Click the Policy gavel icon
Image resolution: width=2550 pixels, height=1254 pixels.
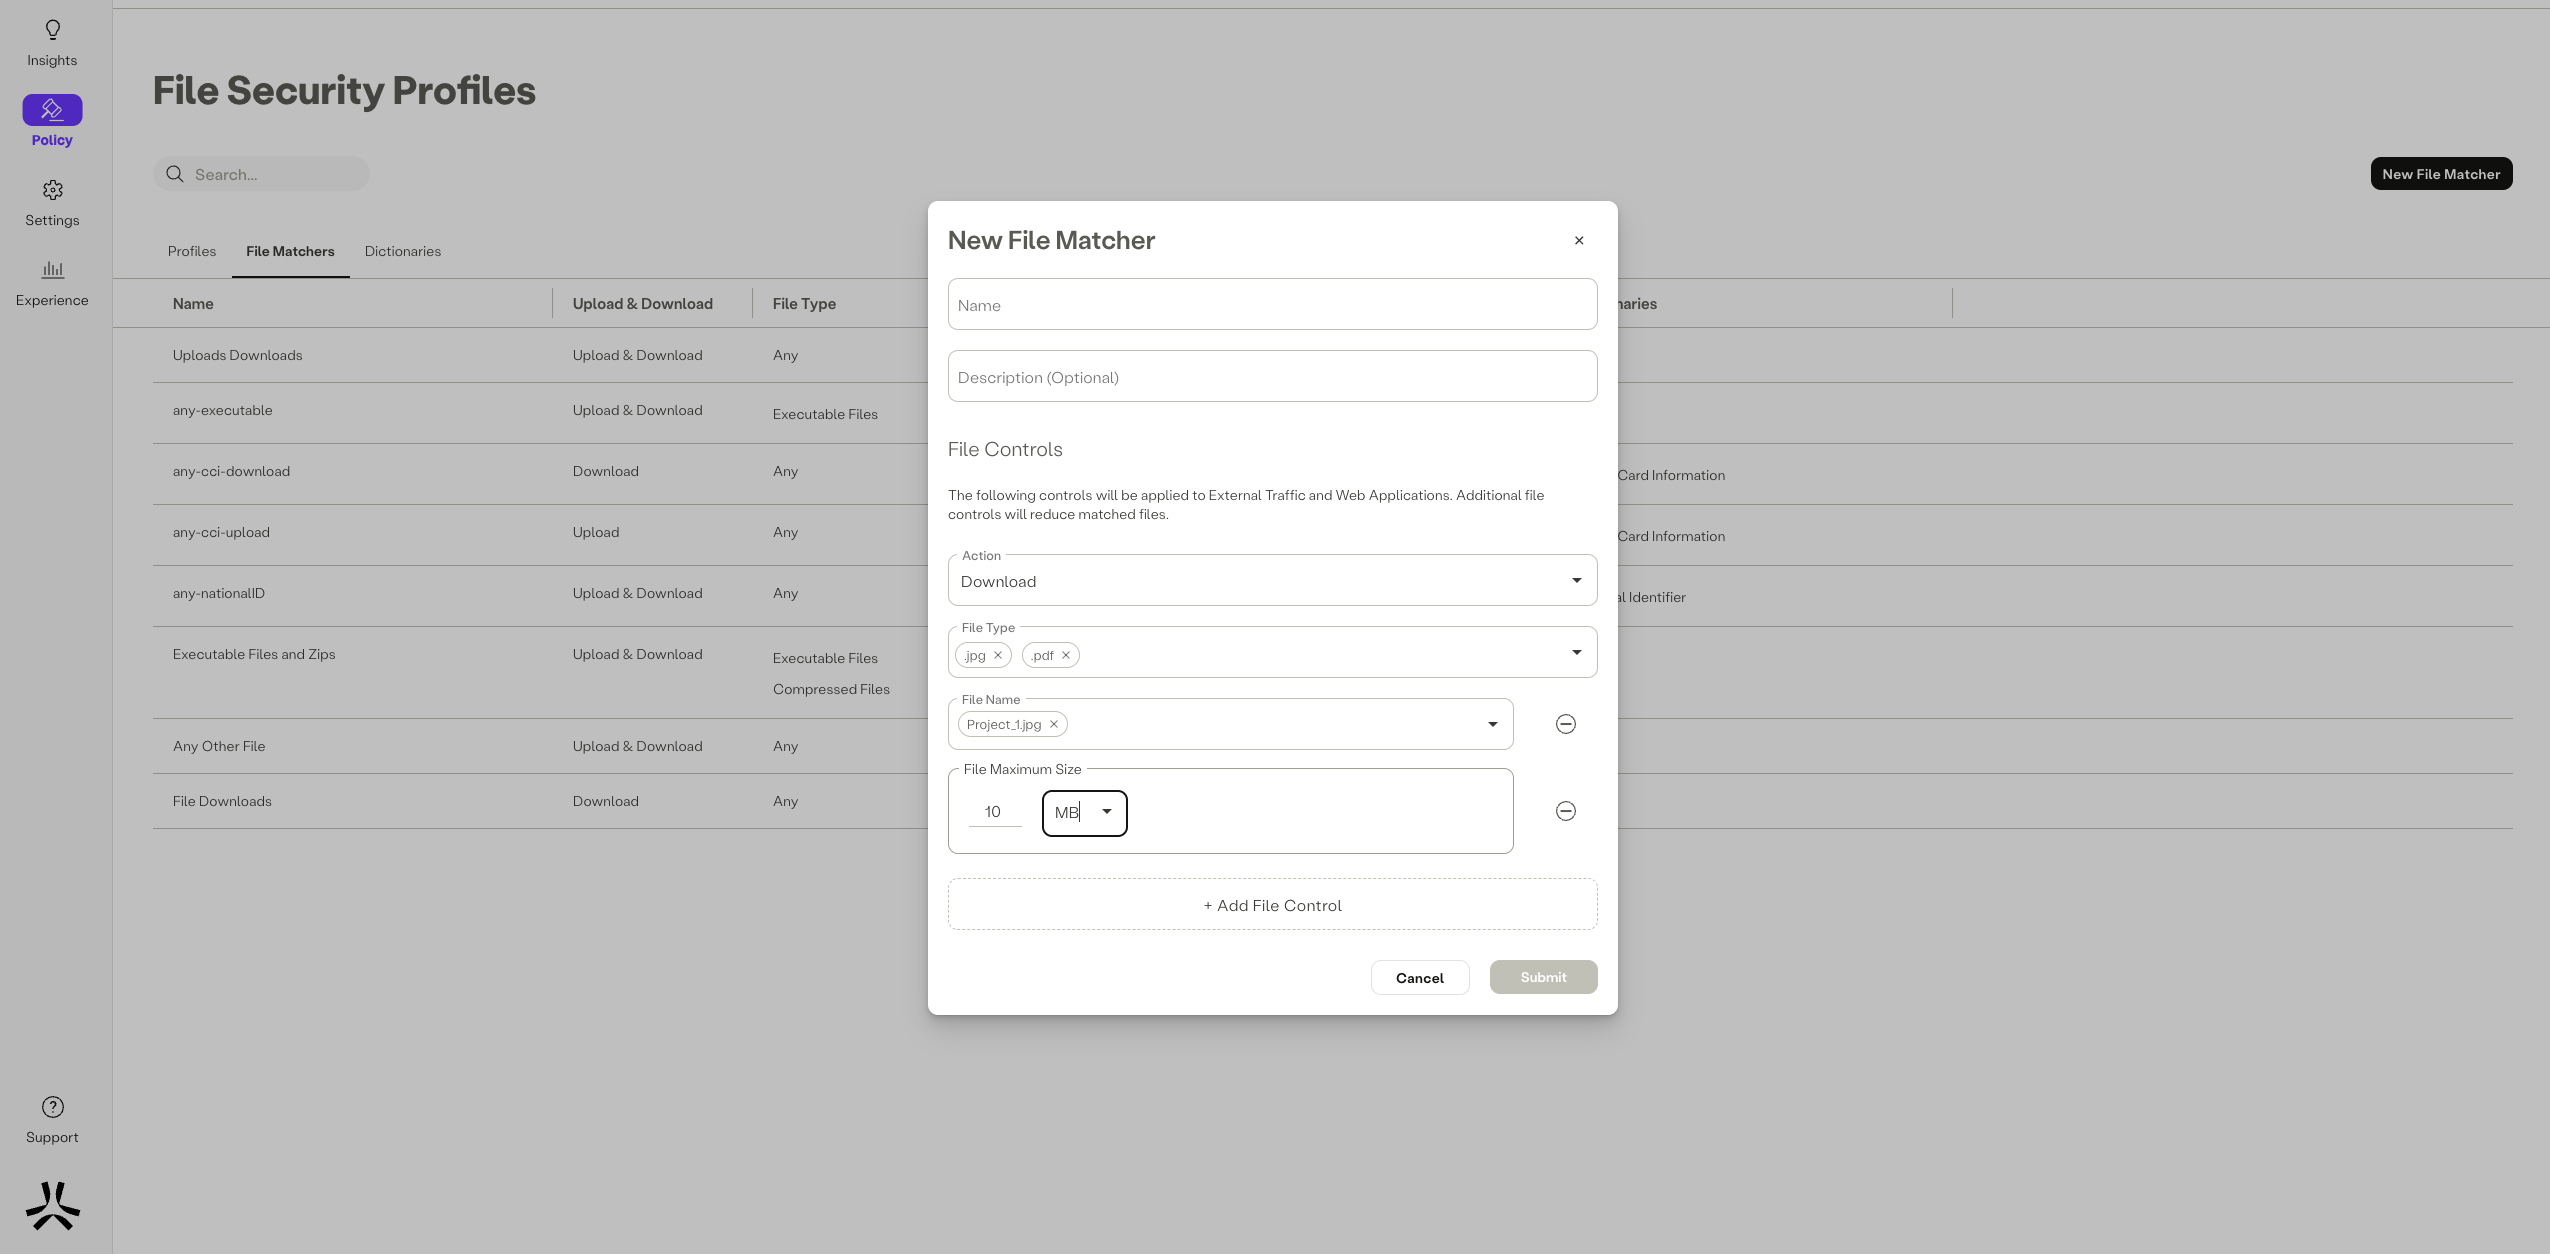(52, 110)
